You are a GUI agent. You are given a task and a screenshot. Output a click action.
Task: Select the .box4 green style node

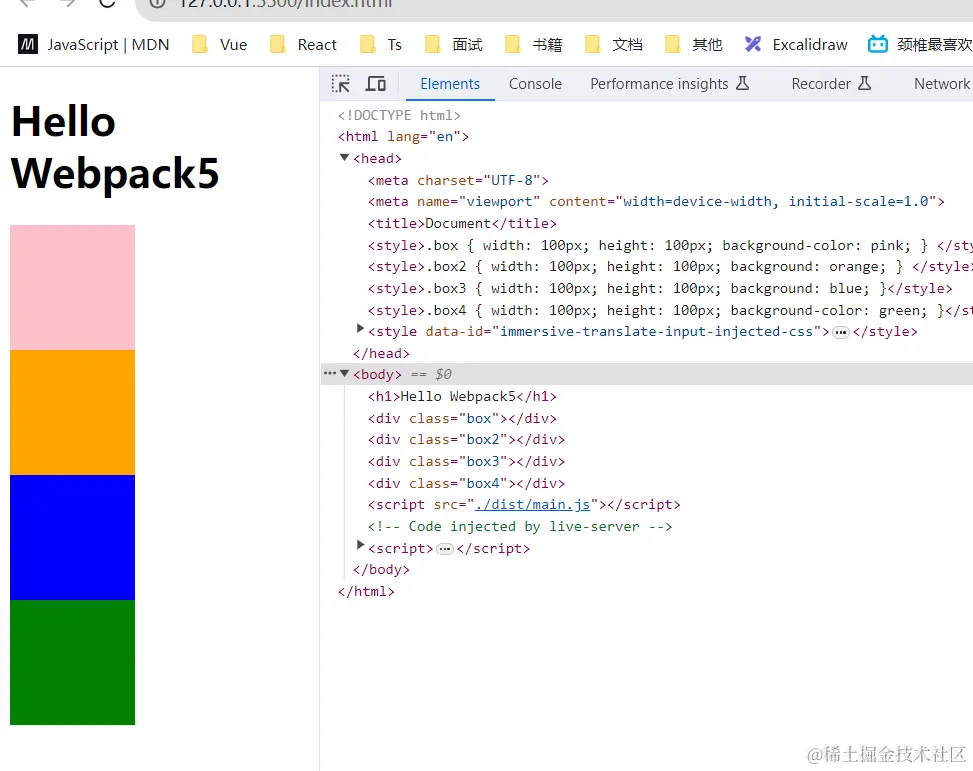pos(670,310)
